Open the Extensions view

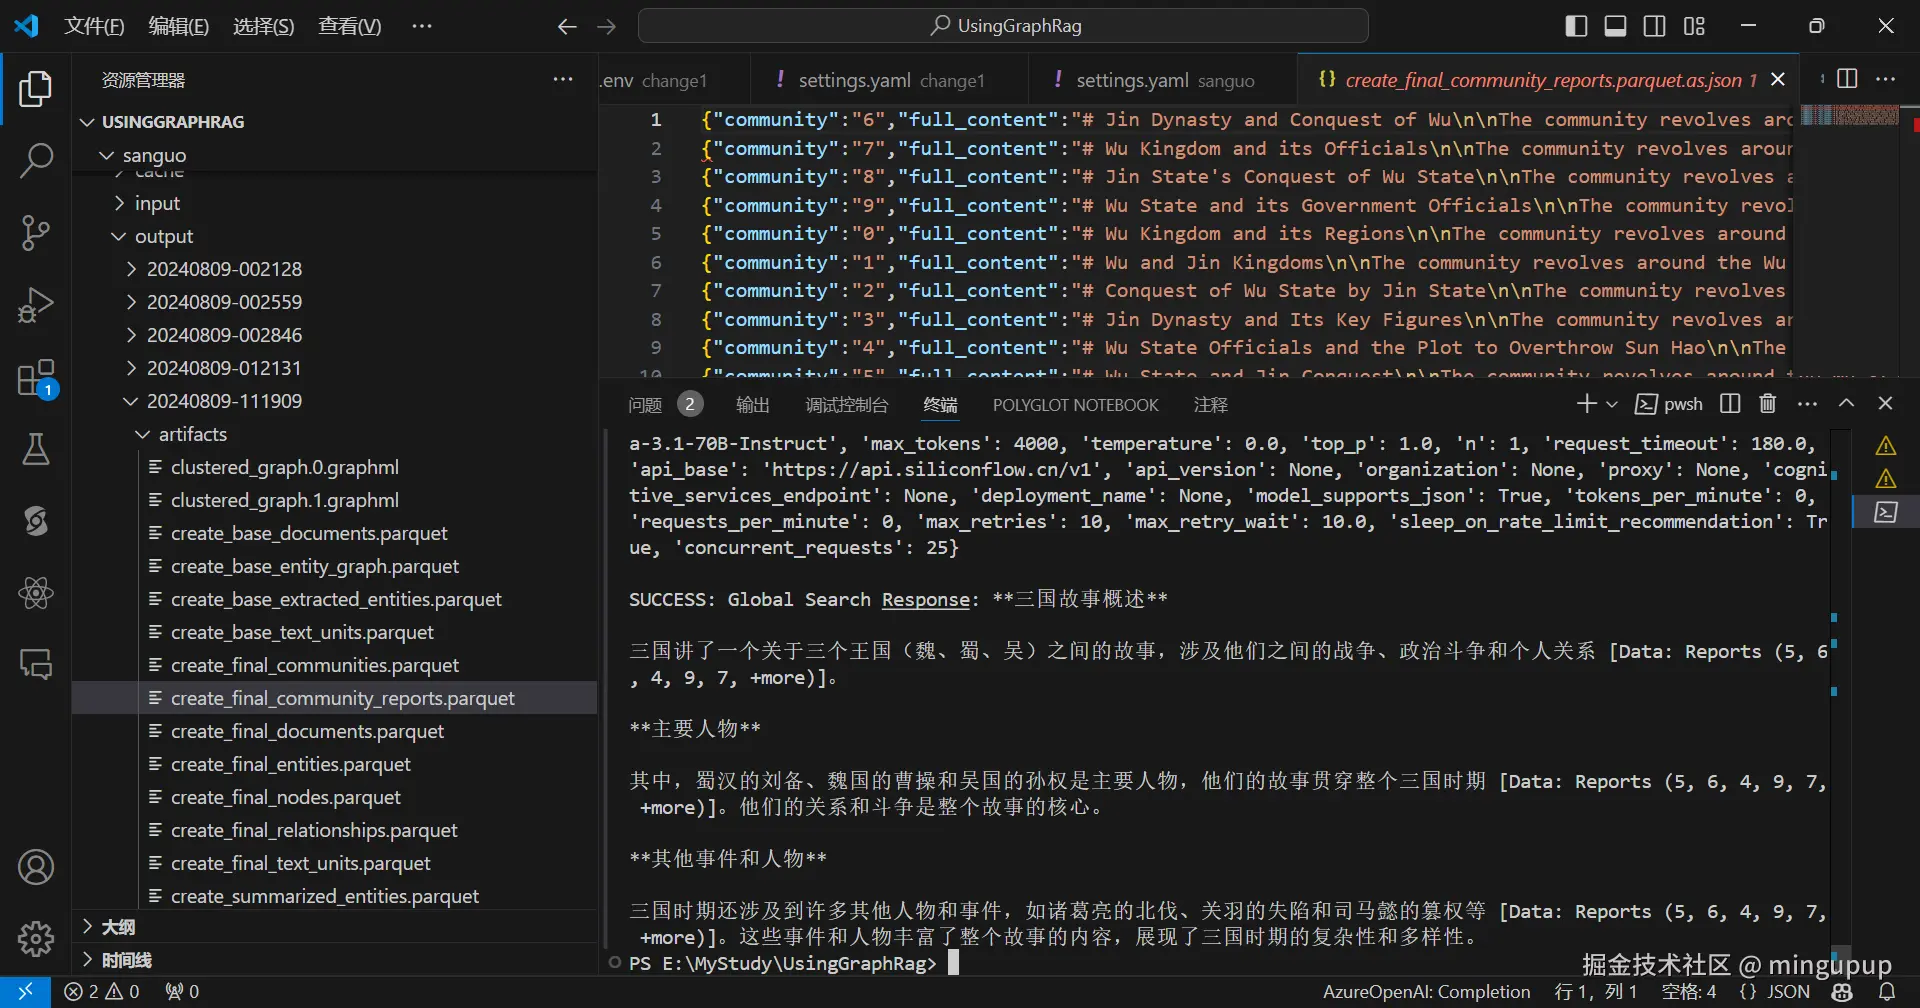click(x=36, y=379)
